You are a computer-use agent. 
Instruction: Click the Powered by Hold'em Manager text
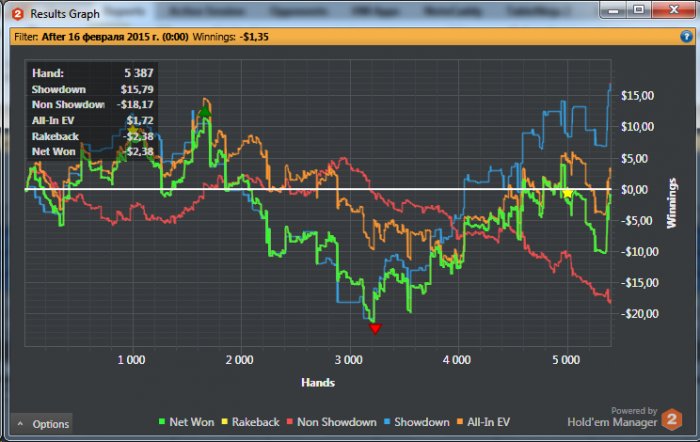pos(612,417)
